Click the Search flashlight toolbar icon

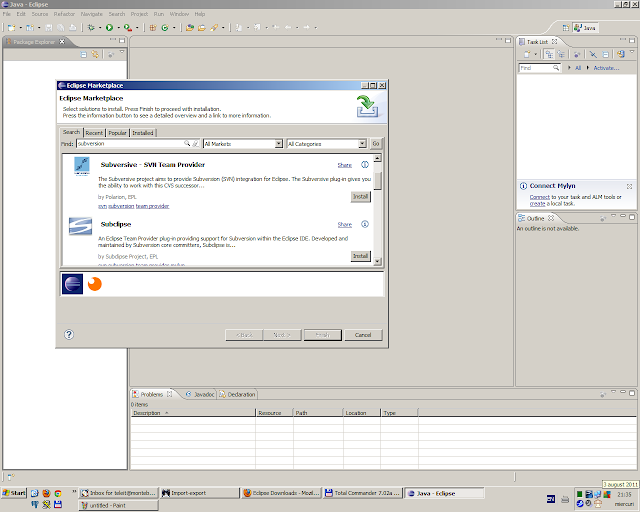click(x=214, y=28)
